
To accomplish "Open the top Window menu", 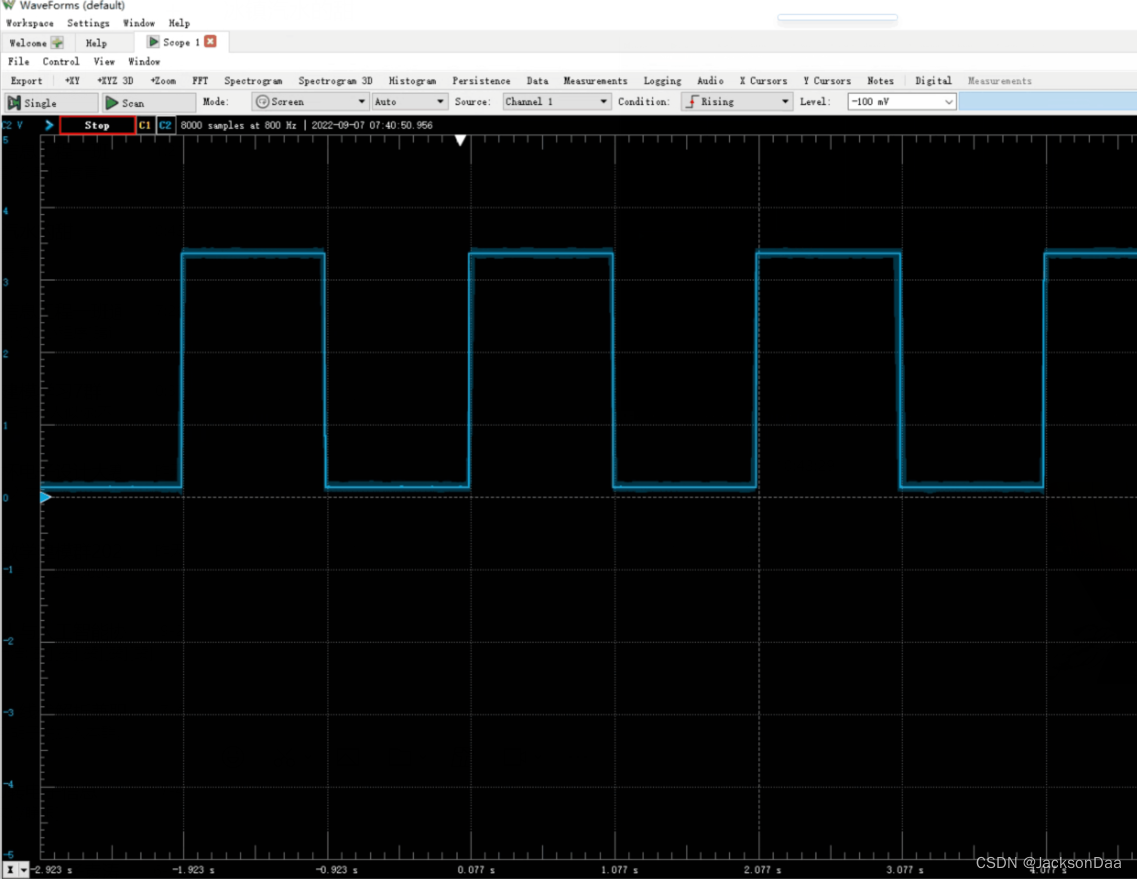I will click(x=138, y=23).
